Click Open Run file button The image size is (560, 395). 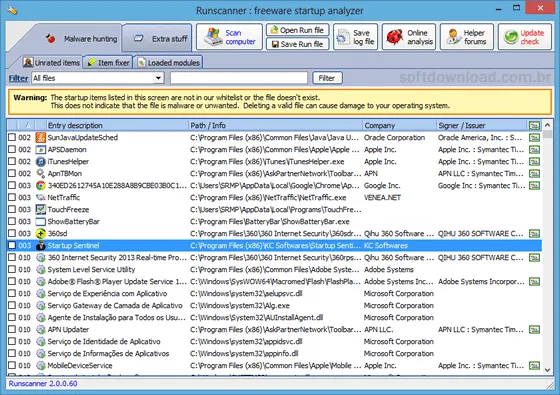point(298,30)
